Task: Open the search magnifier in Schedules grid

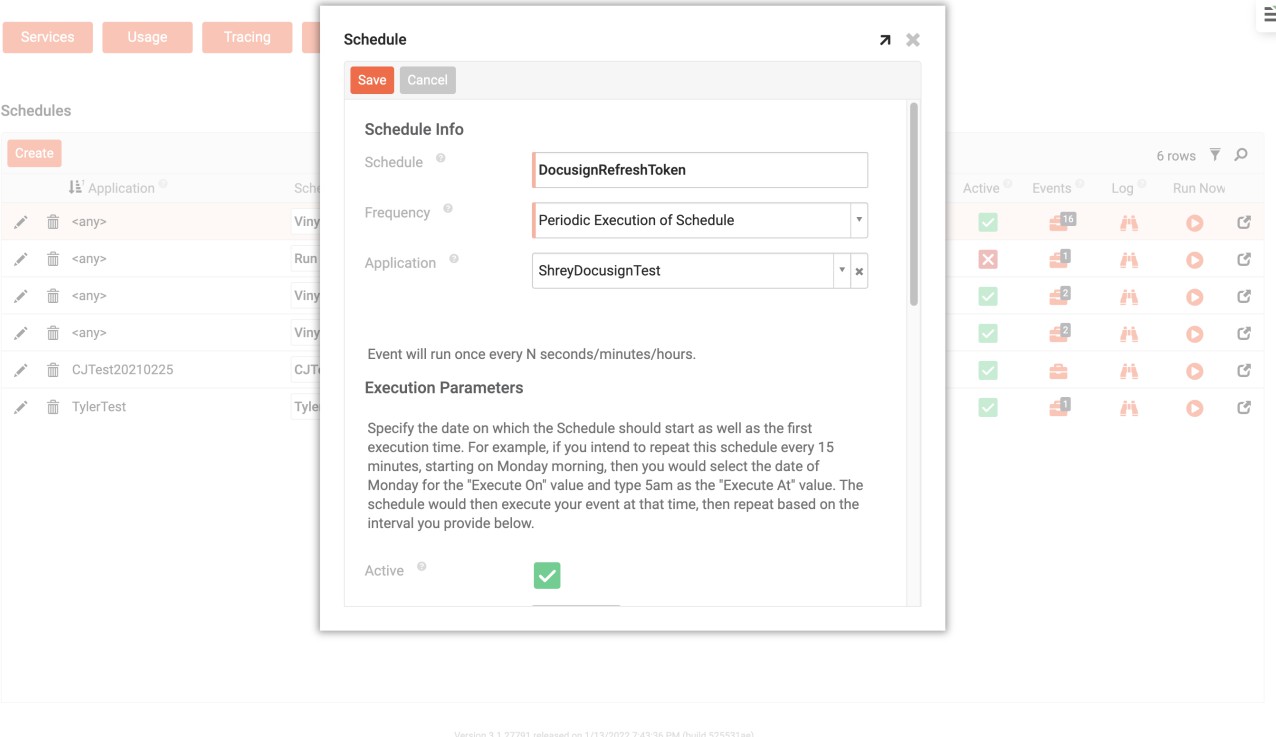Action: [x=1241, y=155]
